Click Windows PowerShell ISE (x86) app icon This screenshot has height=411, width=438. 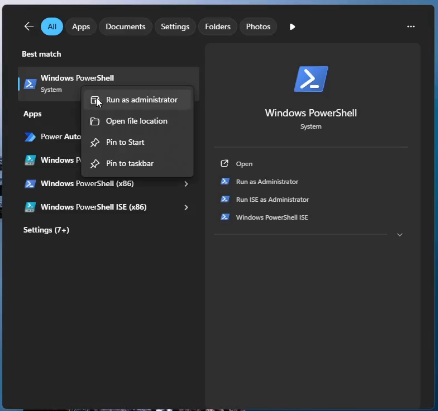click(x=30, y=207)
